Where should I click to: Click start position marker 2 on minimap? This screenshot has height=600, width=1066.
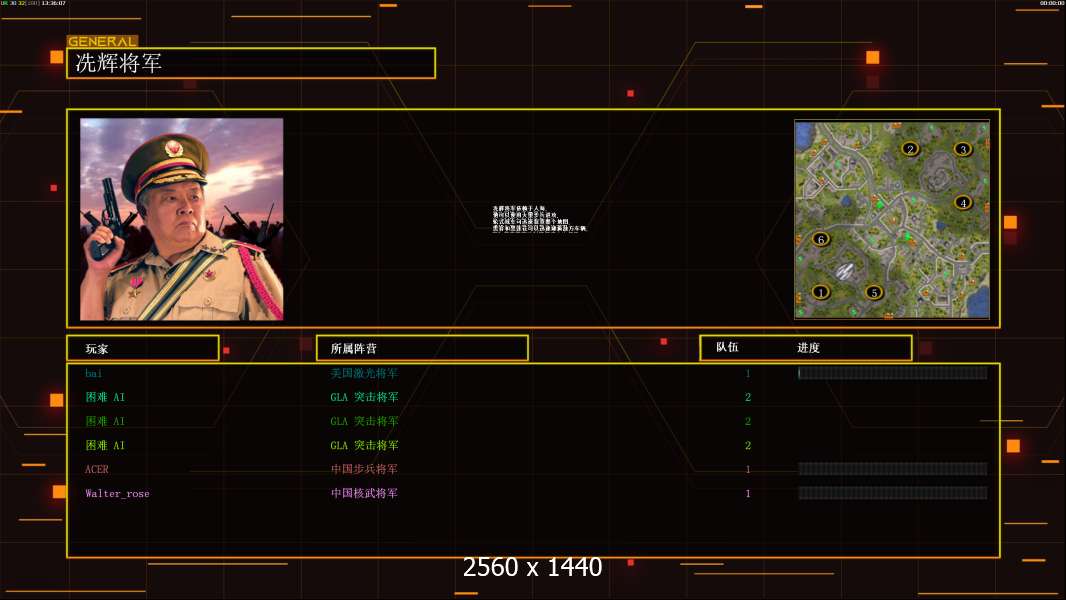910,149
